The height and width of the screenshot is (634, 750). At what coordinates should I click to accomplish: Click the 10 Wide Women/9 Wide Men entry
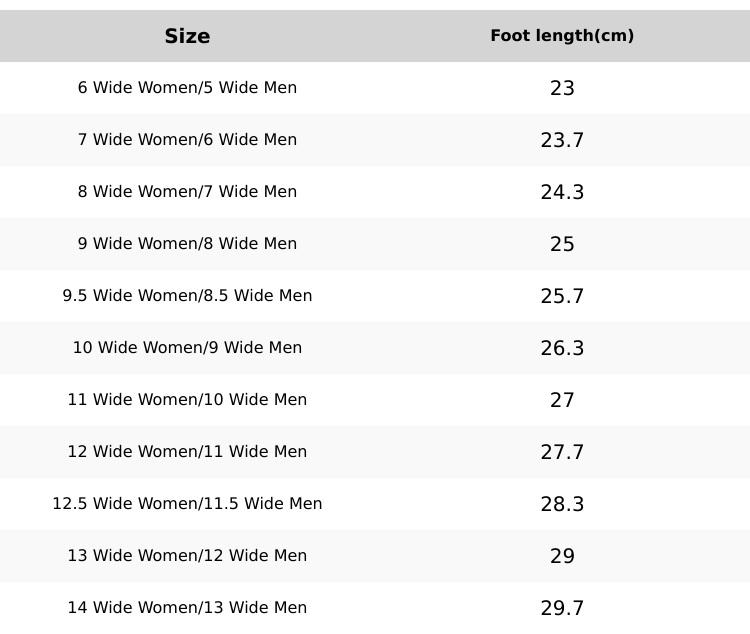tap(187, 348)
